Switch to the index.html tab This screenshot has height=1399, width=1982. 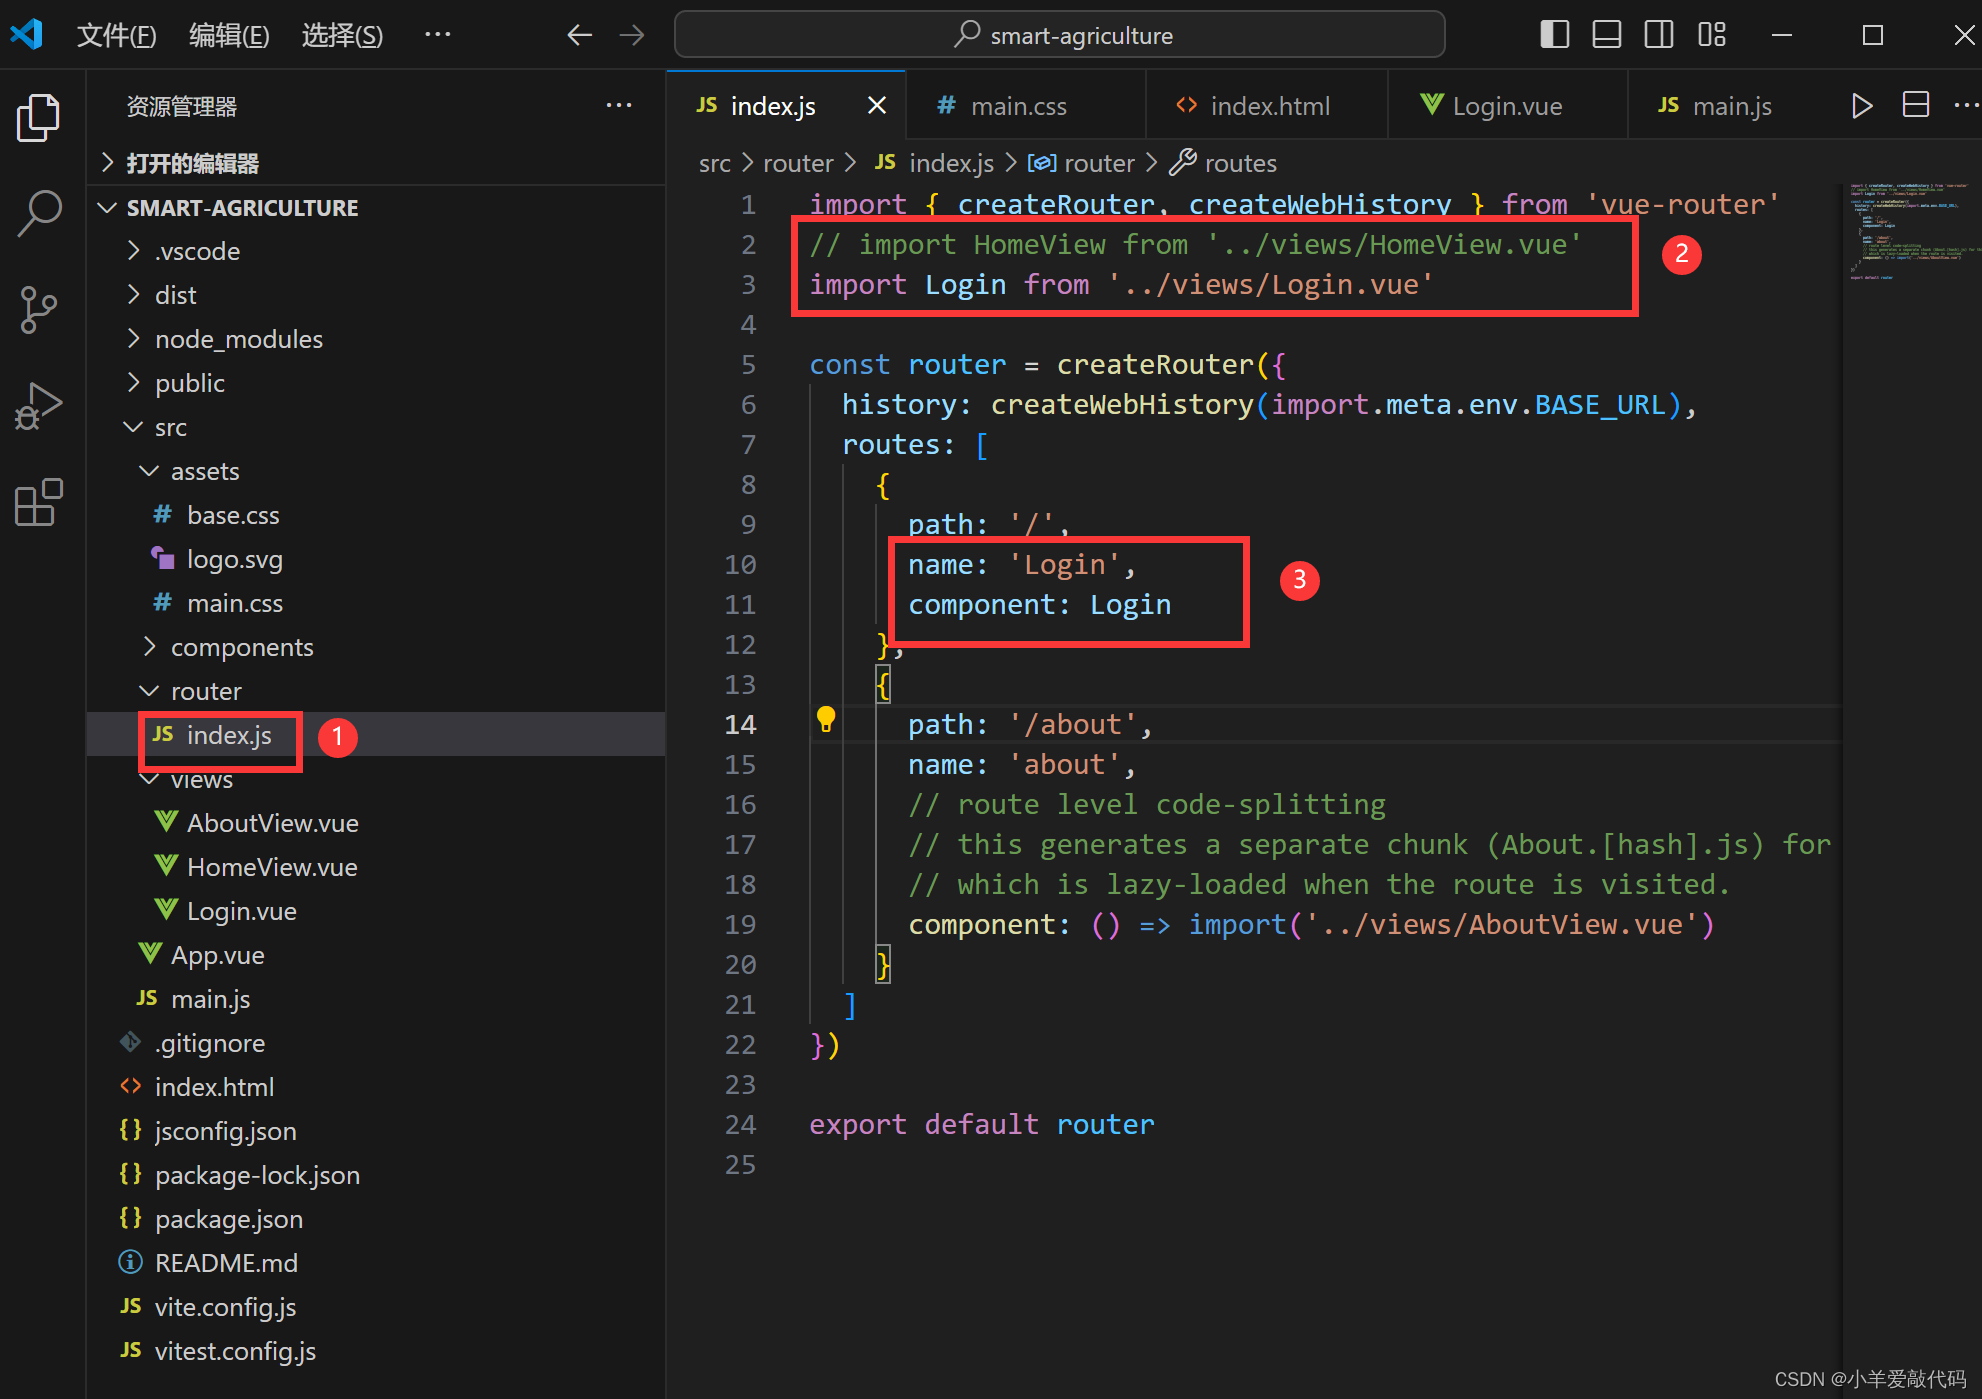[x=1267, y=106]
